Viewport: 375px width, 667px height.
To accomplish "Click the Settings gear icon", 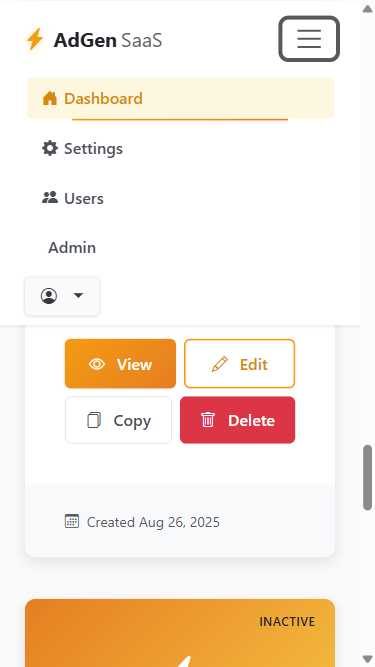I will 50,148.
